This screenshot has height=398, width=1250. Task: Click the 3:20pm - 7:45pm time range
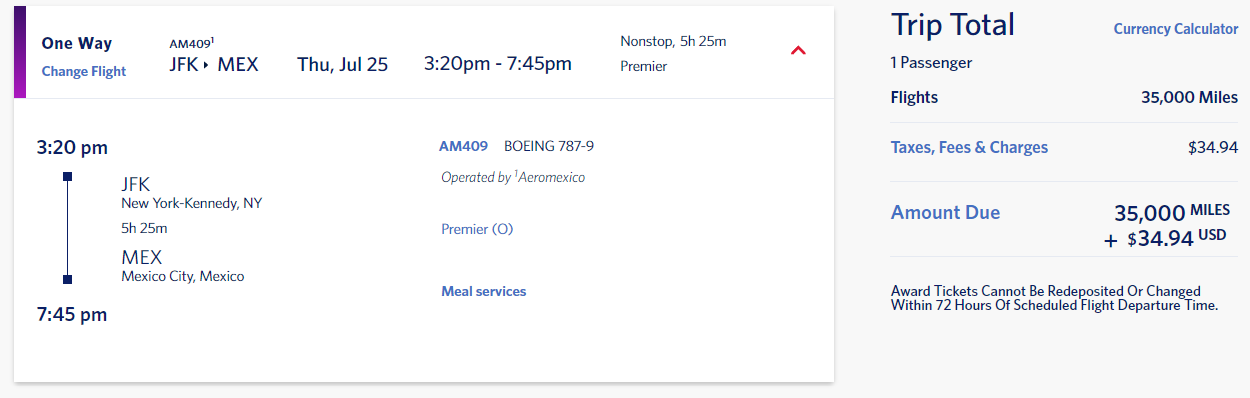[x=498, y=64]
